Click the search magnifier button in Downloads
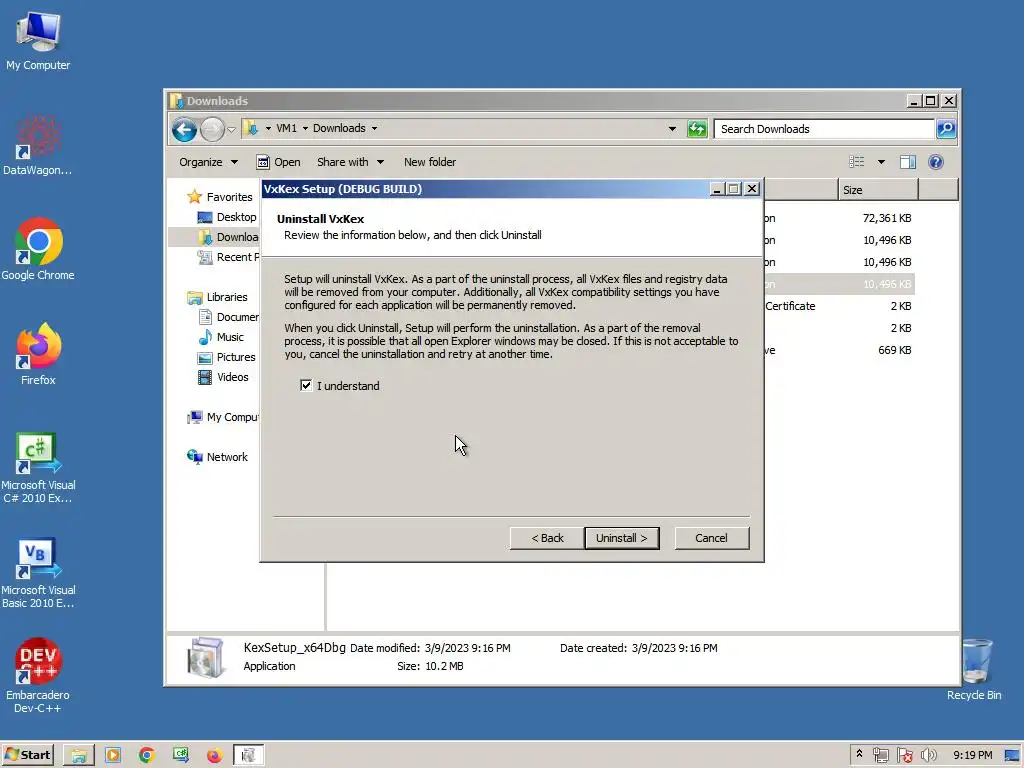1024x768 pixels. click(946, 129)
